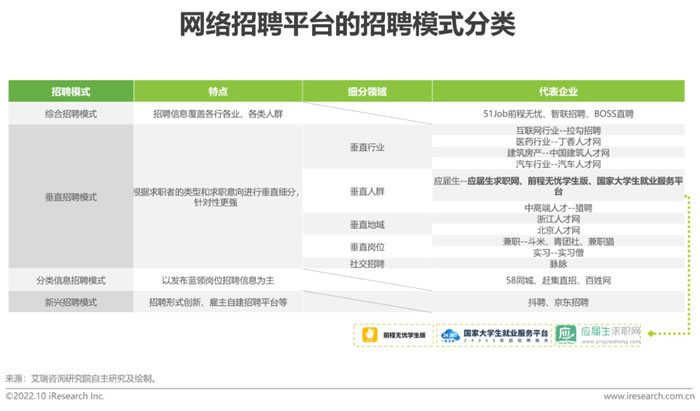
Task: Select the 招聘模式 column header
Action: pos(71,91)
